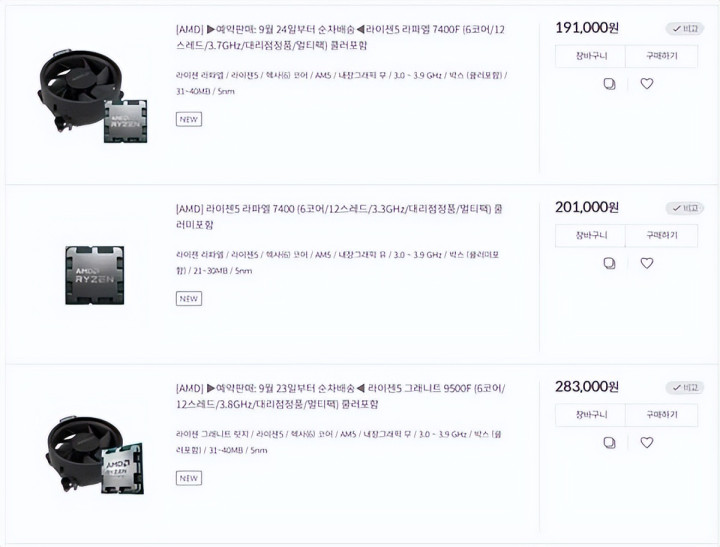
Task: Click 구매하기 for the 191,000원 product
Action: click(x=662, y=56)
